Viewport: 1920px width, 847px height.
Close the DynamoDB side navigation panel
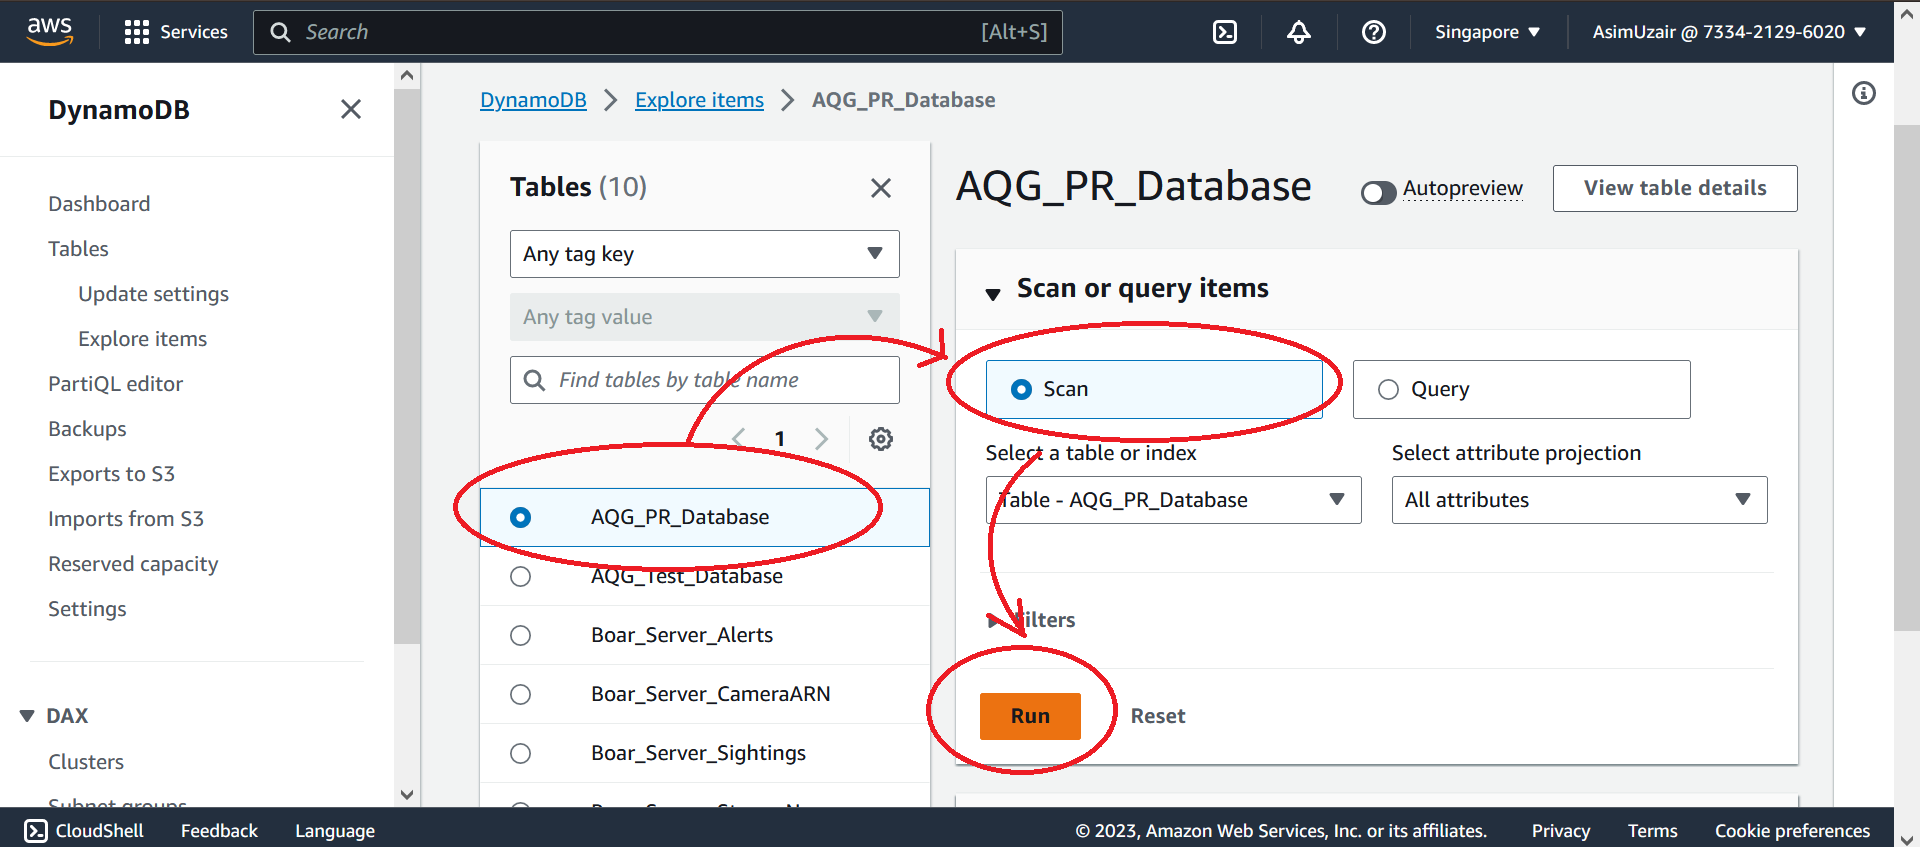tap(351, 109)
